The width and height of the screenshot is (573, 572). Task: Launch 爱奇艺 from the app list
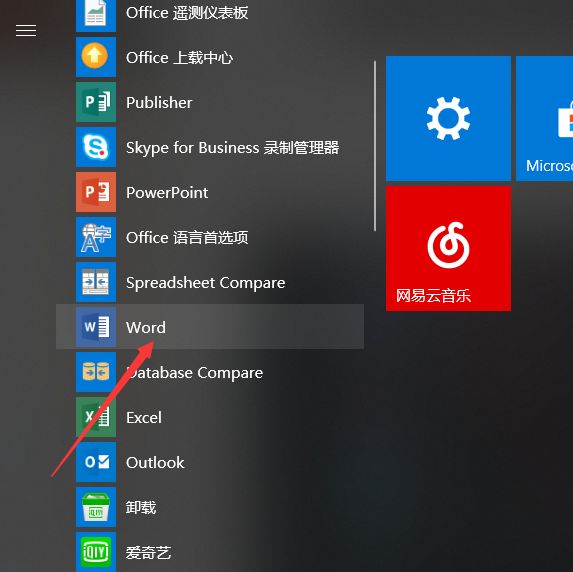(148, 553)
